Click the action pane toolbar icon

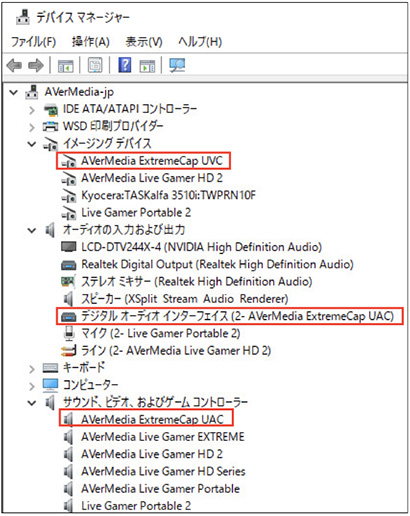coord(147,66)
